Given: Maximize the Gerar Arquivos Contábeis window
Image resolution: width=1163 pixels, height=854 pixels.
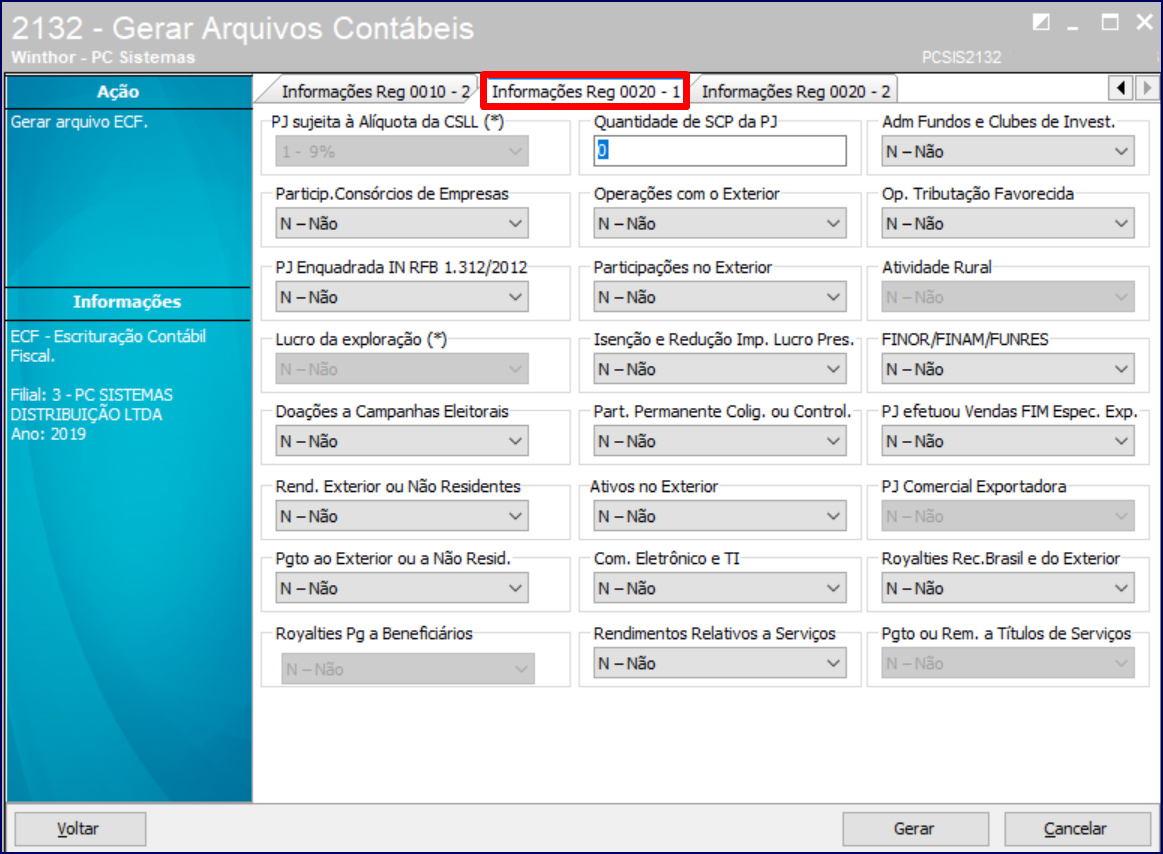Looking at the screenshot, I should (x=1110, y=22).
